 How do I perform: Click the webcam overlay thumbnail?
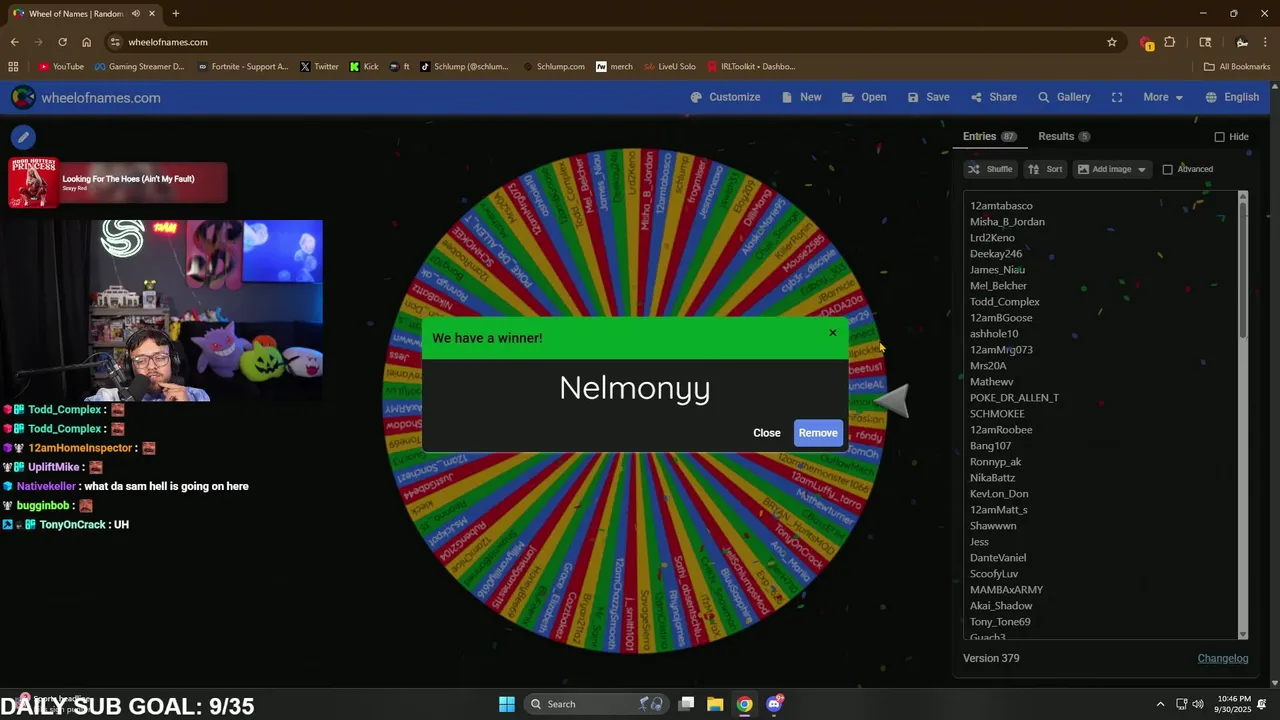coord(162,310)
